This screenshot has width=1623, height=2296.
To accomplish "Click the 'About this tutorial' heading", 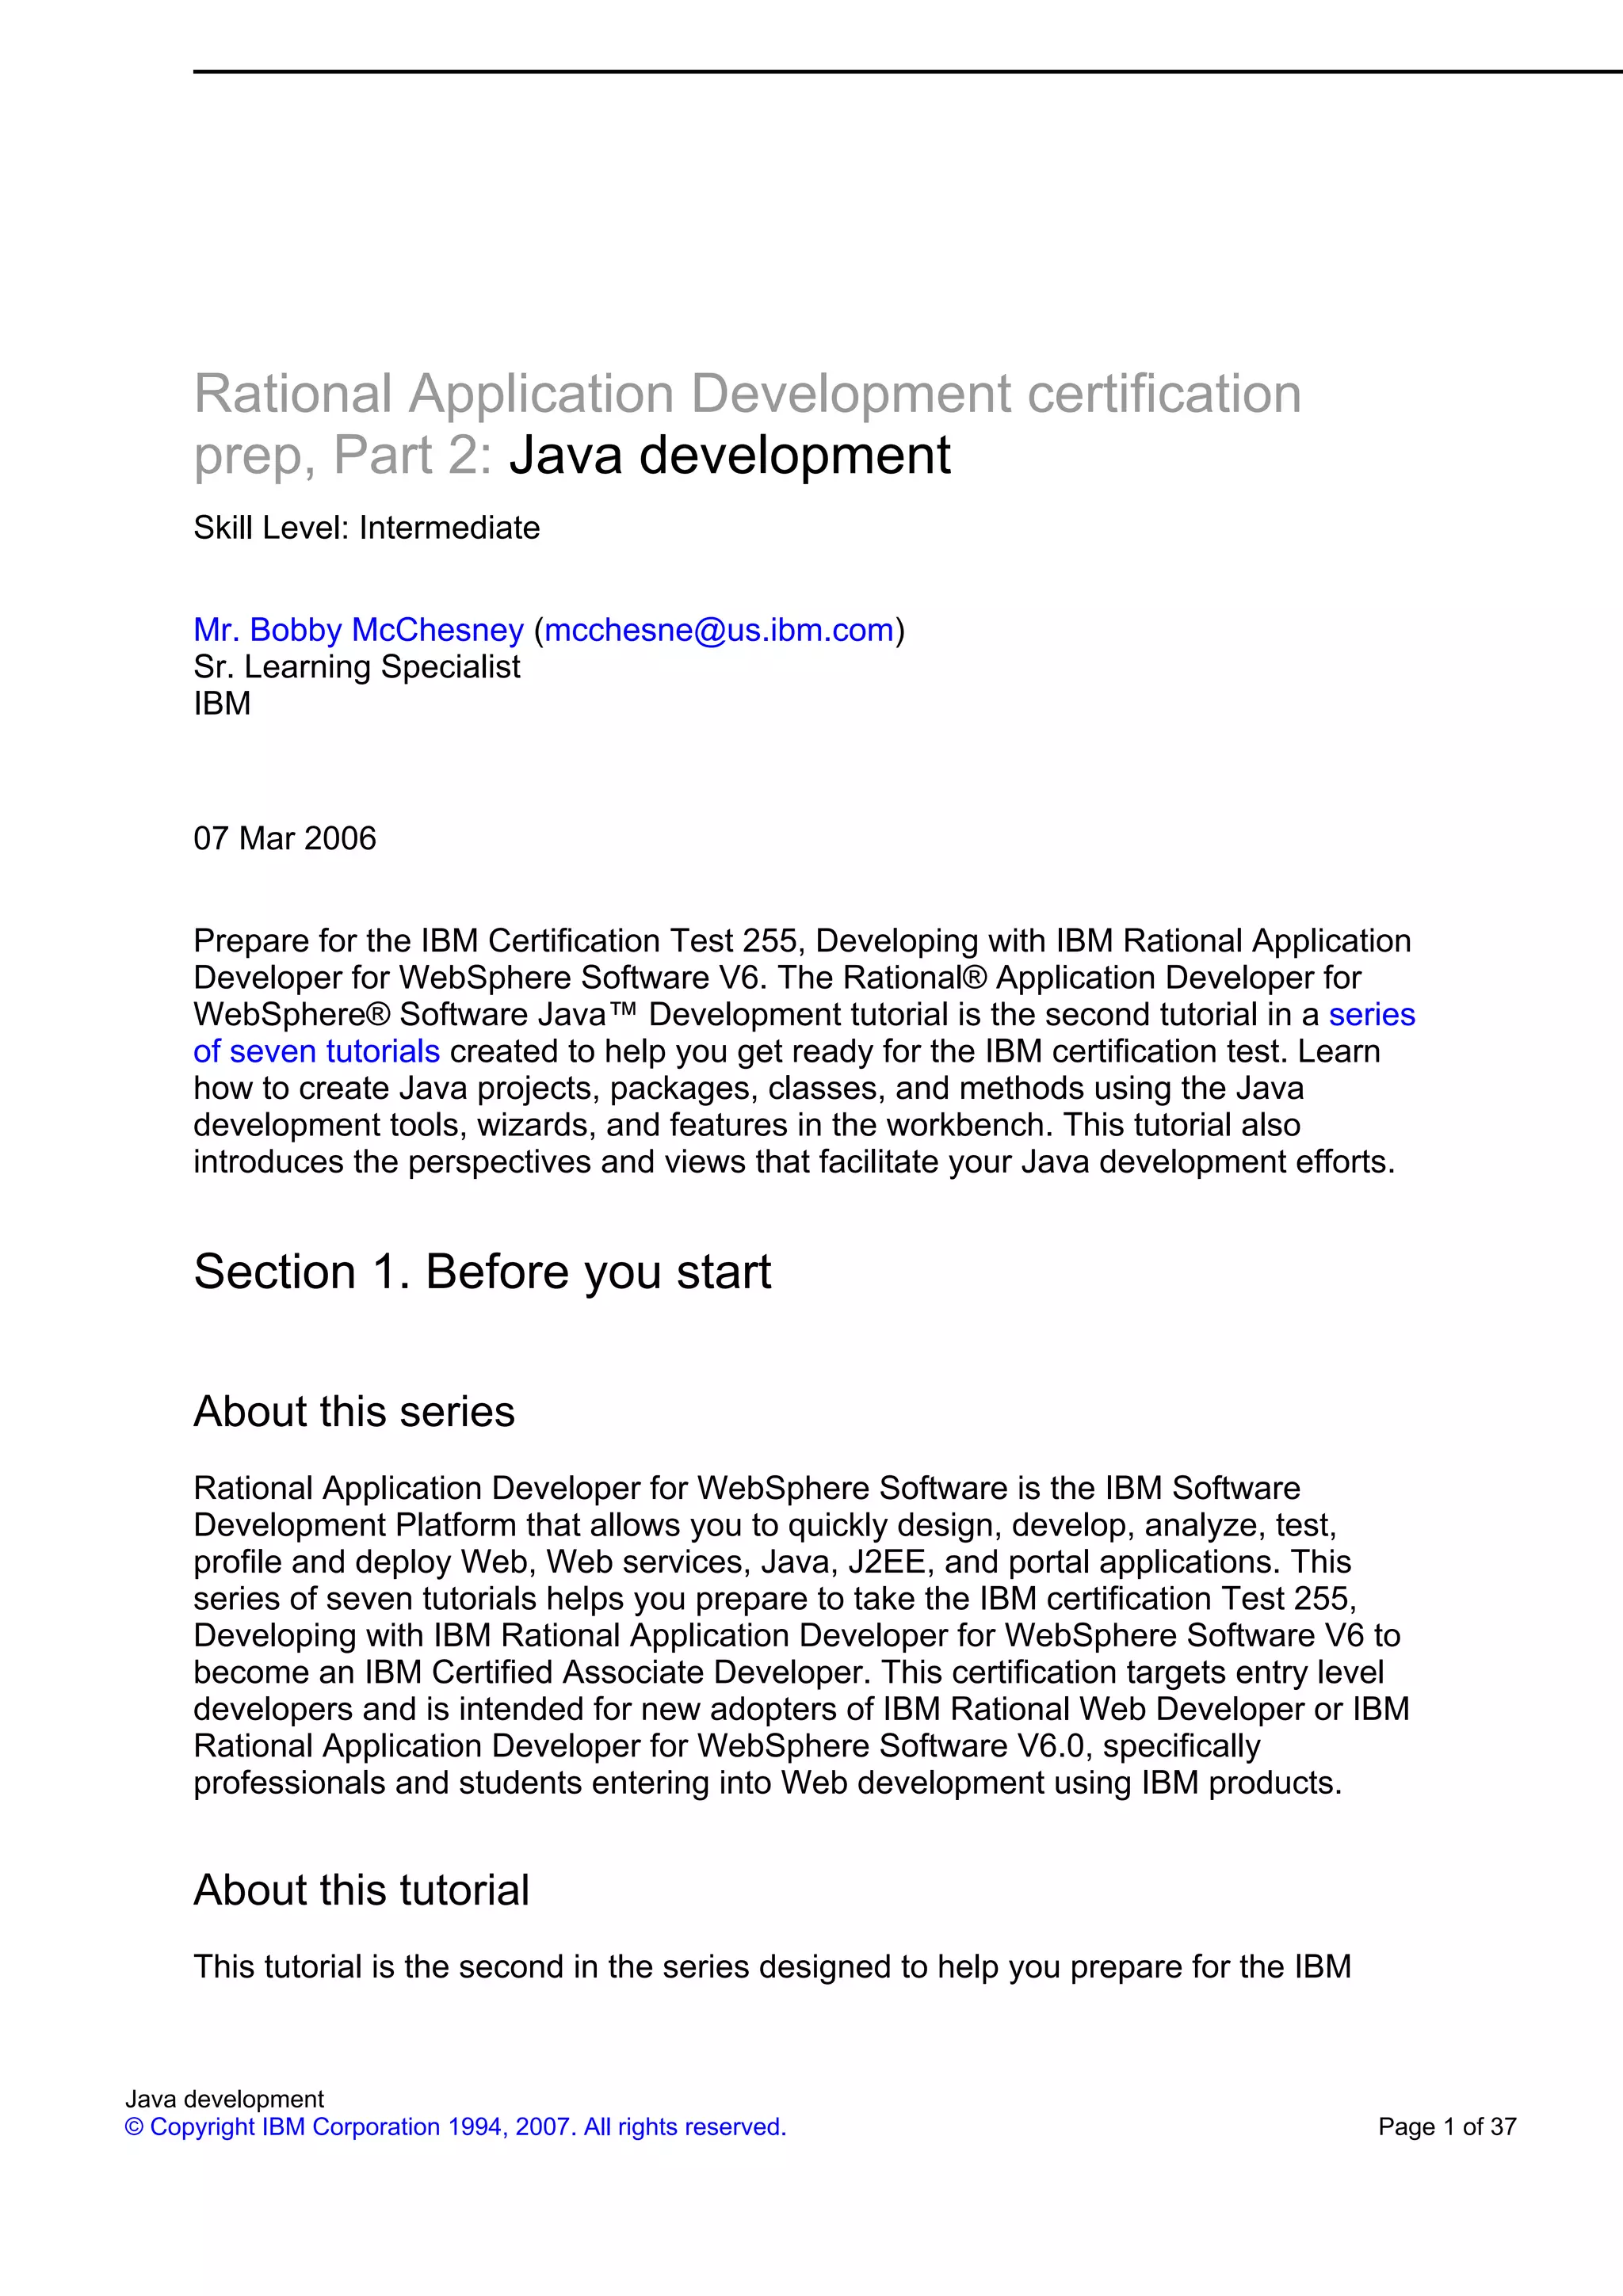I will coord(361,1890).
